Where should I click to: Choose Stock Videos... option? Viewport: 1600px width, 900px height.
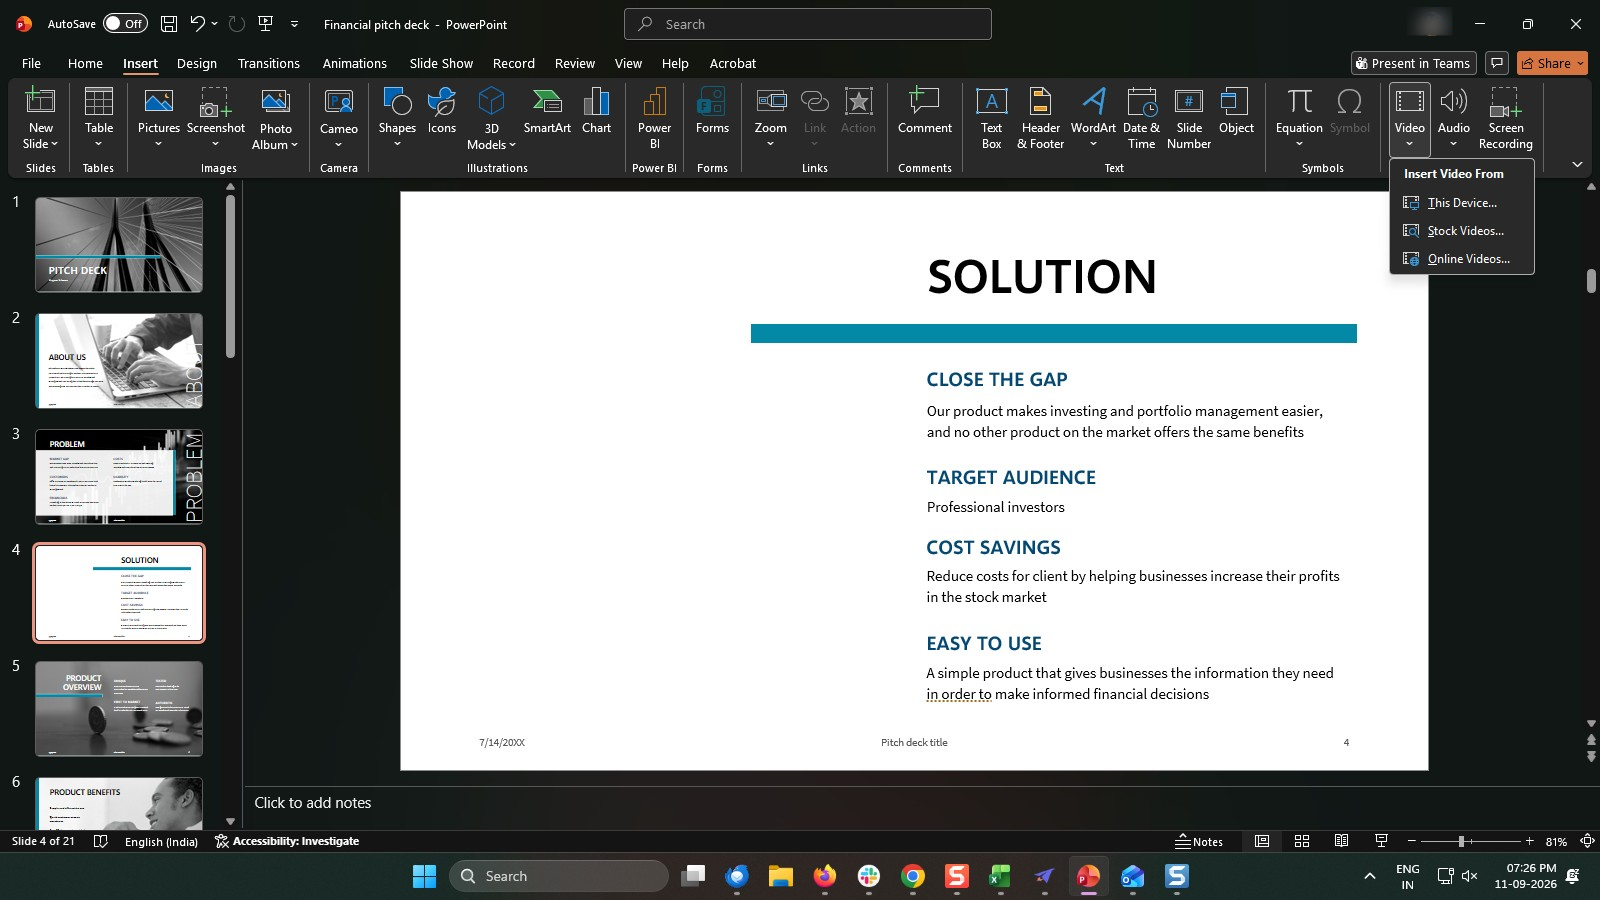(x=1461, y=231)
